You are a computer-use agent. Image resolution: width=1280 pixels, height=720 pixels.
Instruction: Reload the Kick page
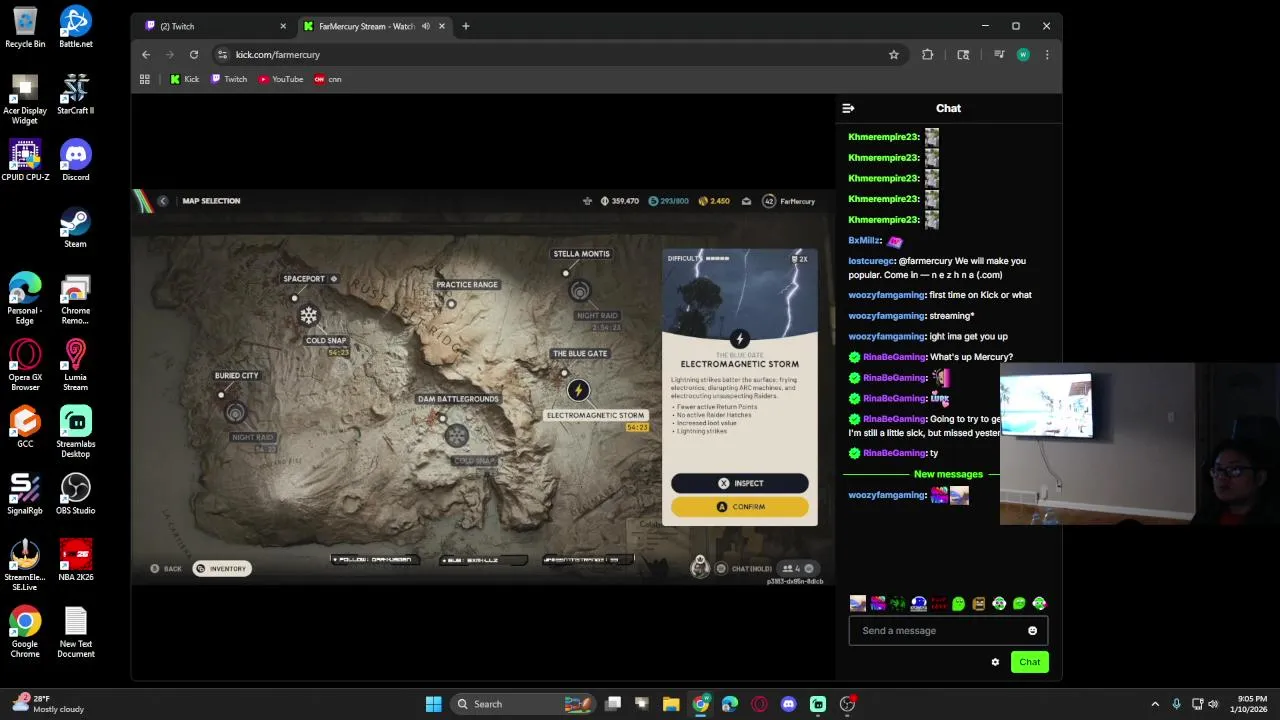(194, 55)
